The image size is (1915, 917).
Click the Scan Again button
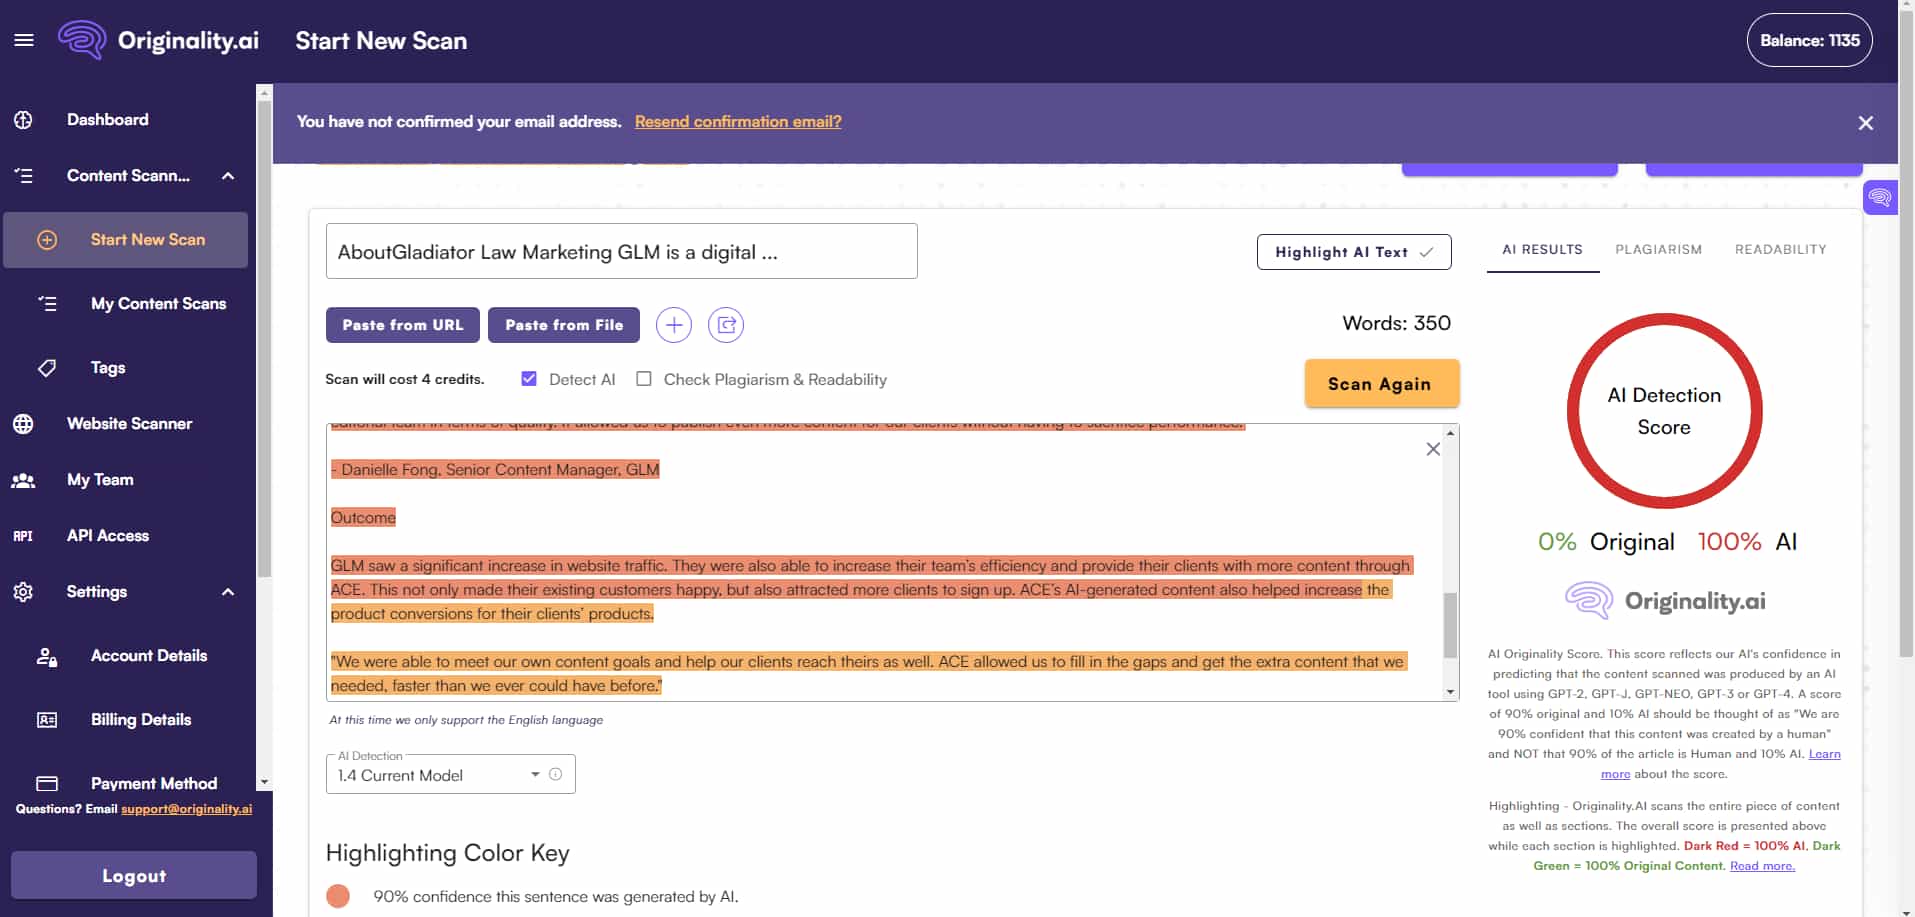[x=1382, y=383]
